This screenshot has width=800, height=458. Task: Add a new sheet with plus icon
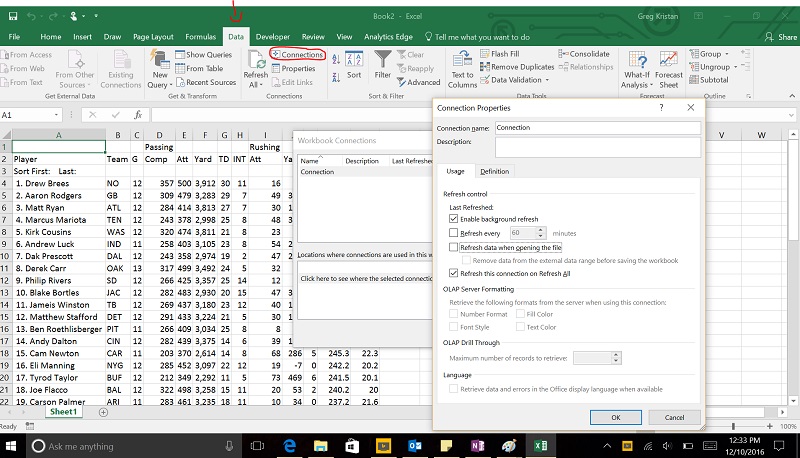[x=103, y=412]
